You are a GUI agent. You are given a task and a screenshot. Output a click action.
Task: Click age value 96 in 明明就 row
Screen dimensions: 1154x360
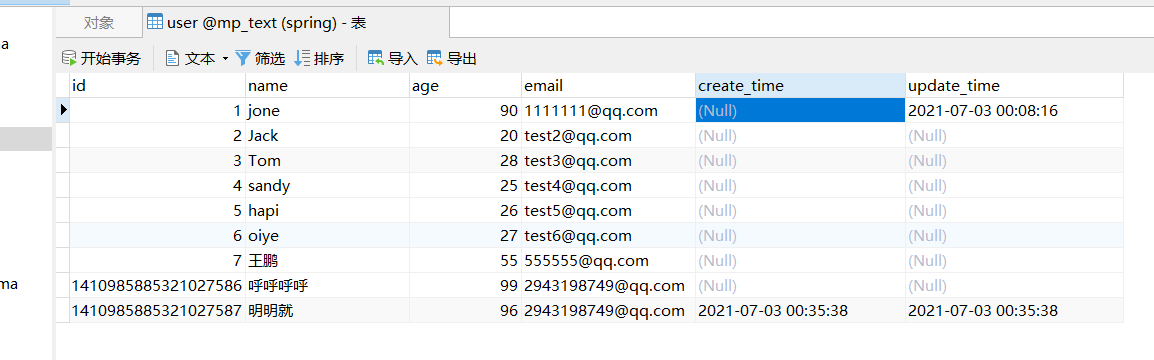(465, 311)
